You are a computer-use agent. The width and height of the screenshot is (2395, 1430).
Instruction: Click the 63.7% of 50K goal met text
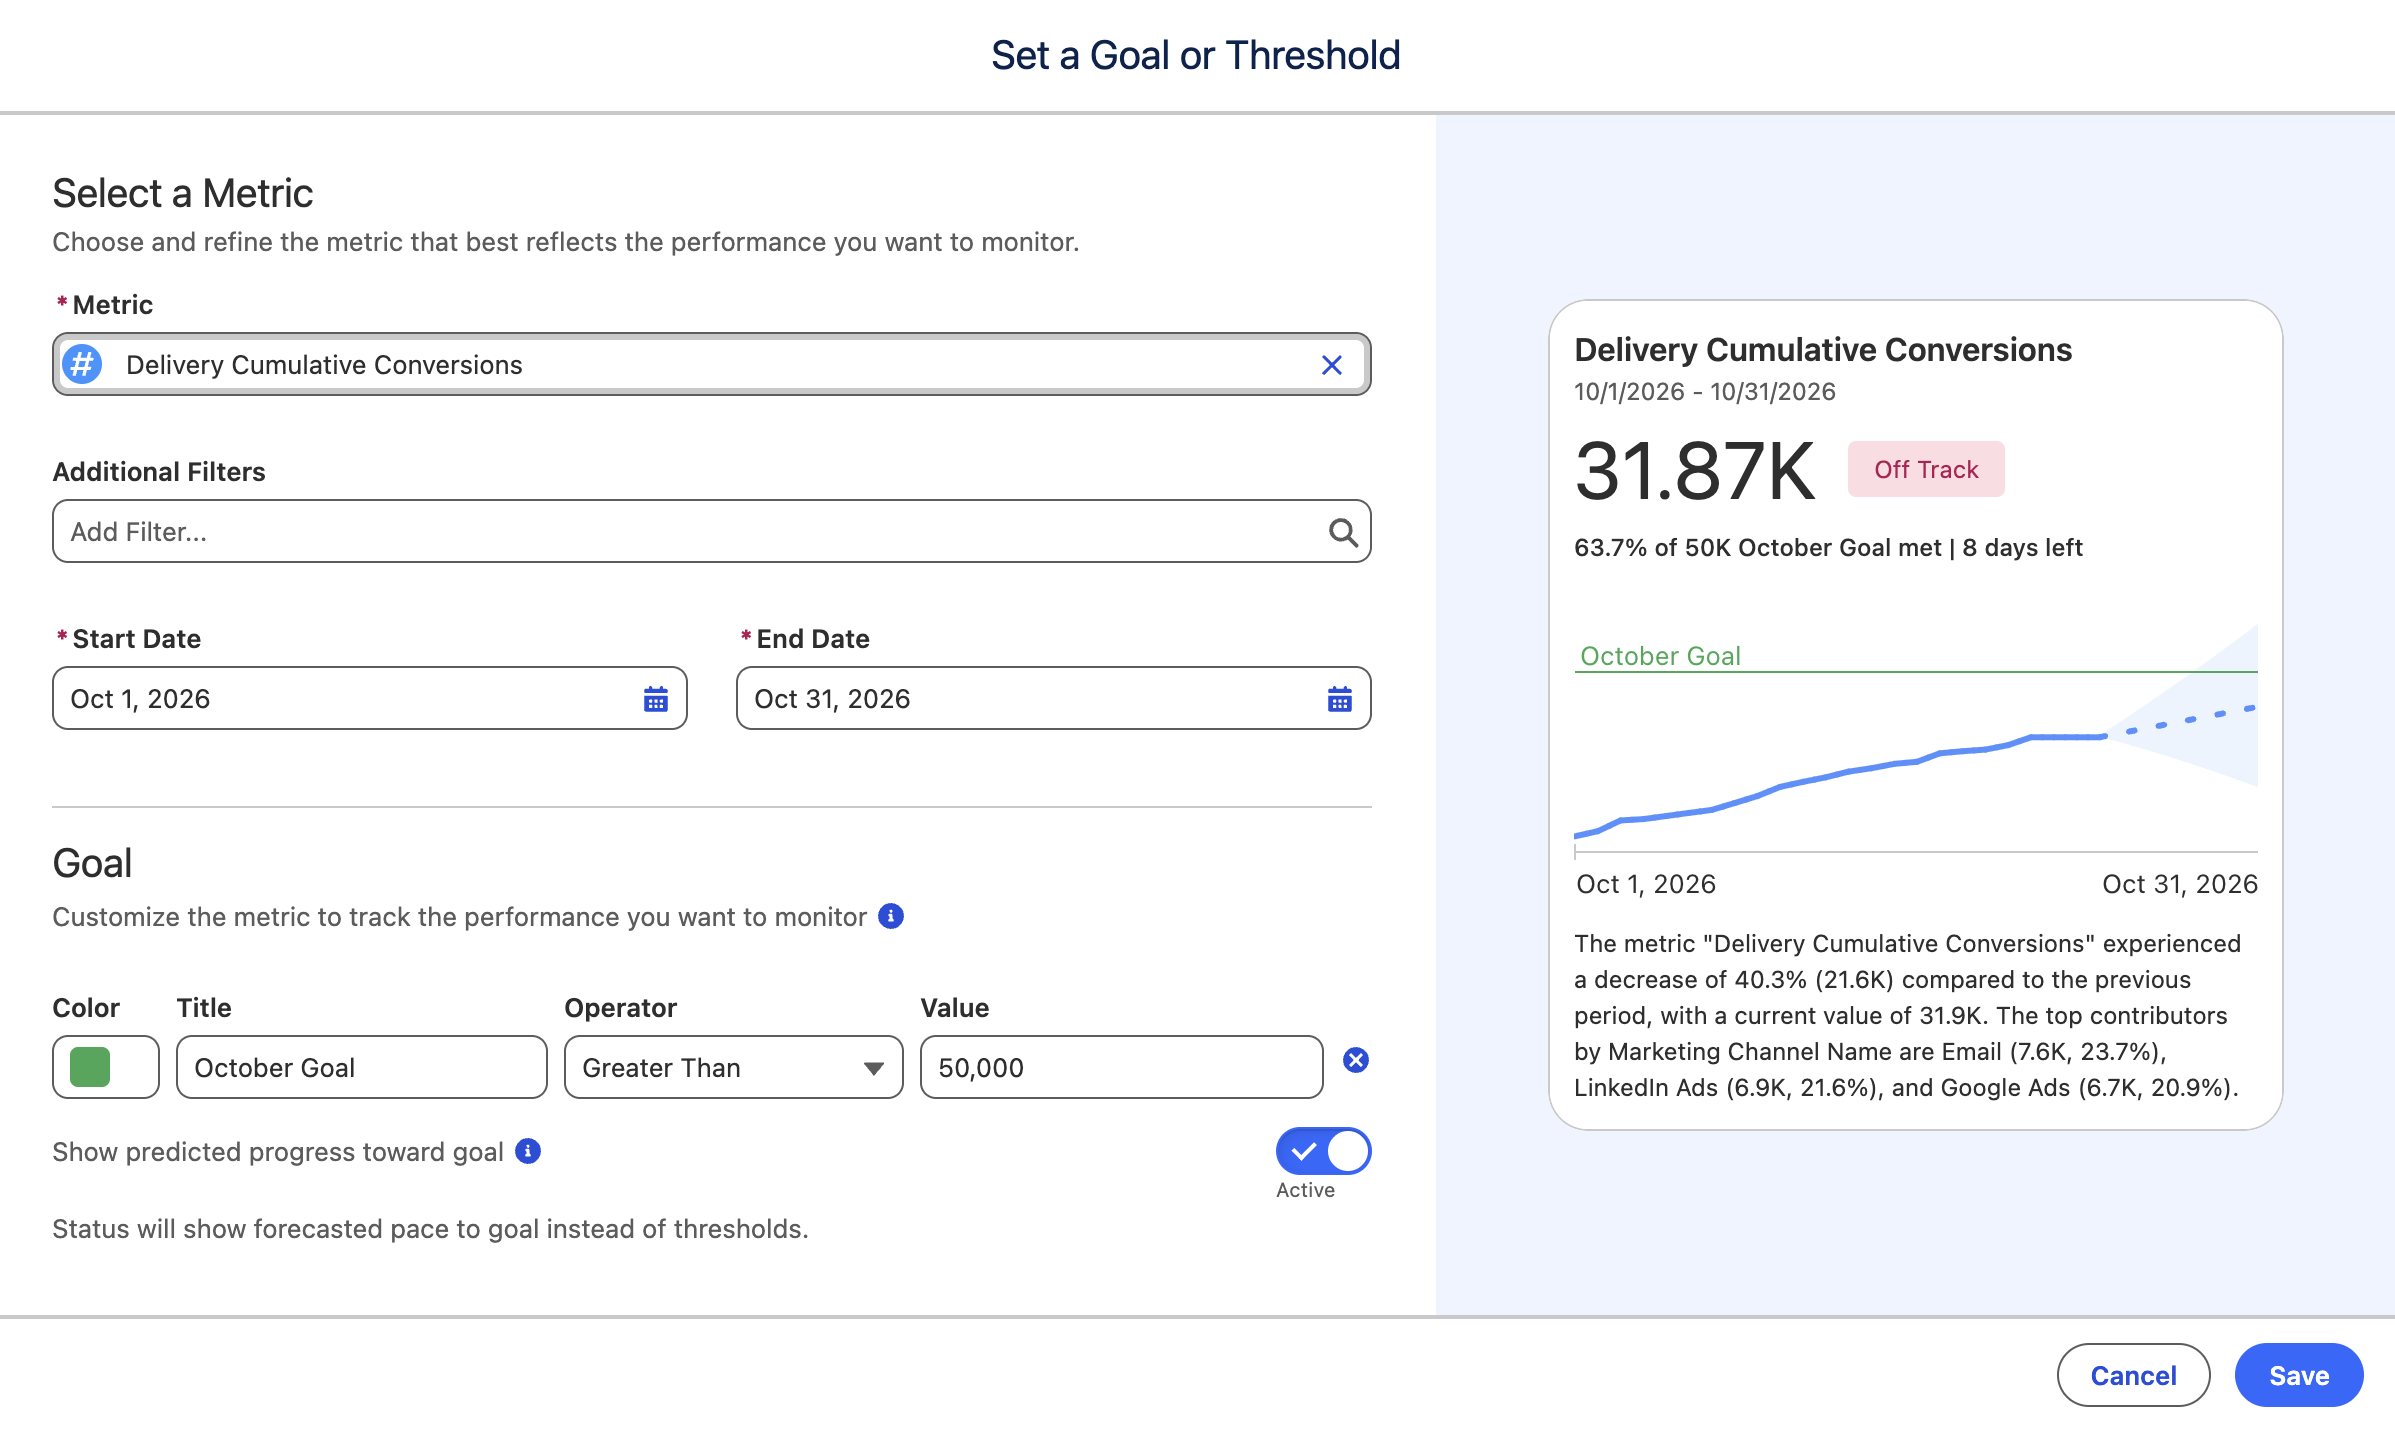(x=1828, y=547)
